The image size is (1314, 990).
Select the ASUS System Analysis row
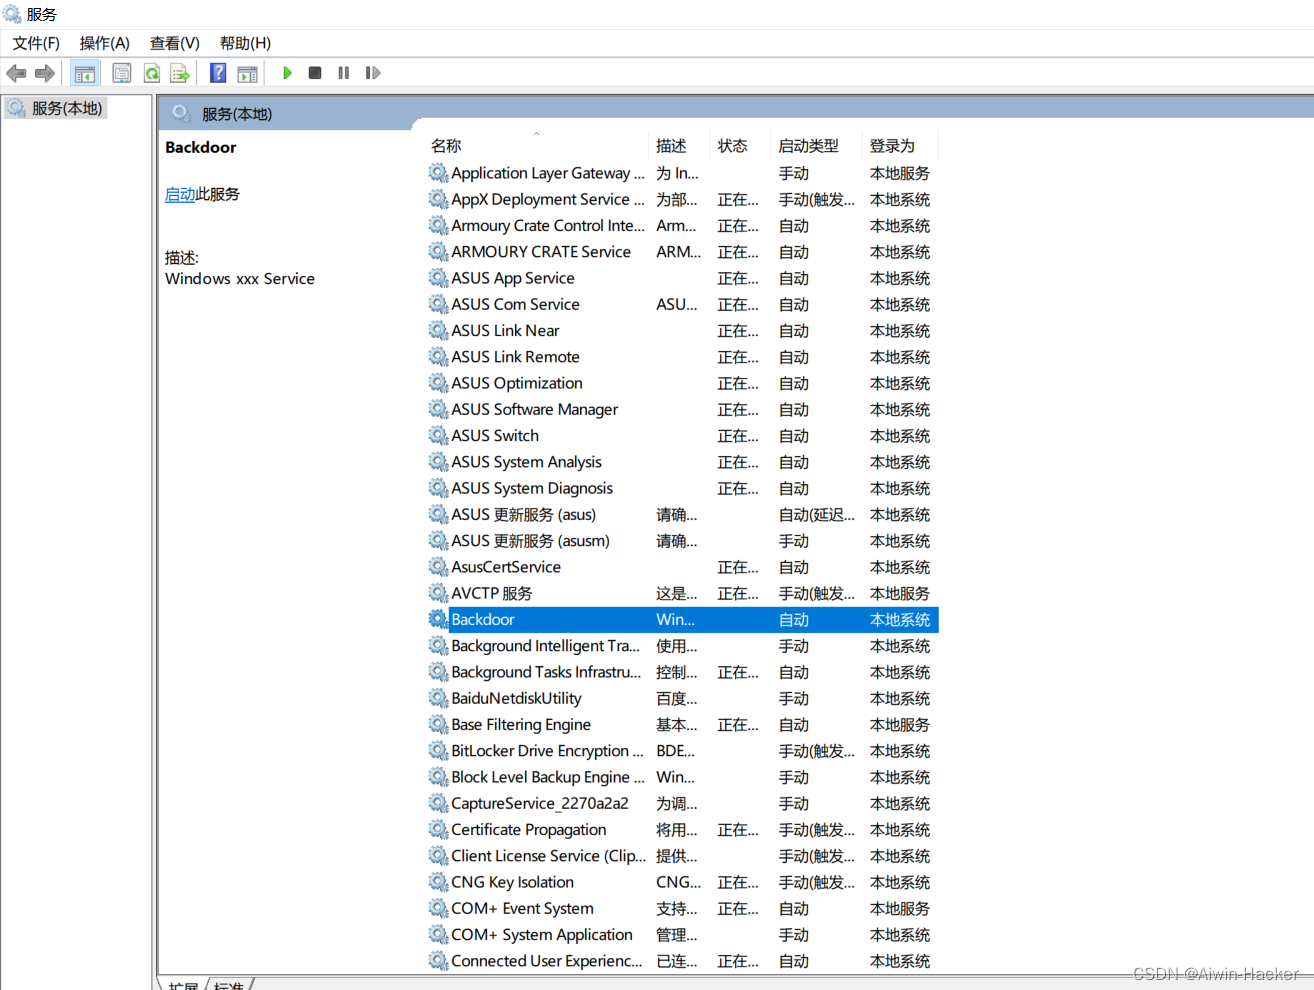point(683,462)
